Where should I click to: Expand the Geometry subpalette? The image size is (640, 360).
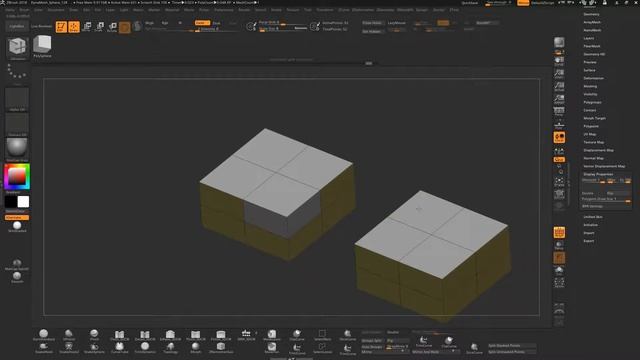click(591, 14)
